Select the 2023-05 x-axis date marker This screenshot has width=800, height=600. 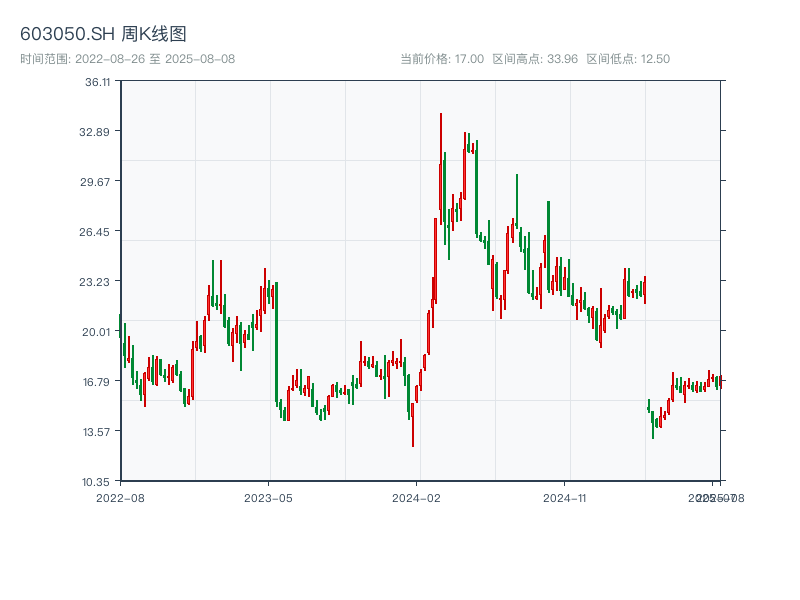[x=269, y=497]
